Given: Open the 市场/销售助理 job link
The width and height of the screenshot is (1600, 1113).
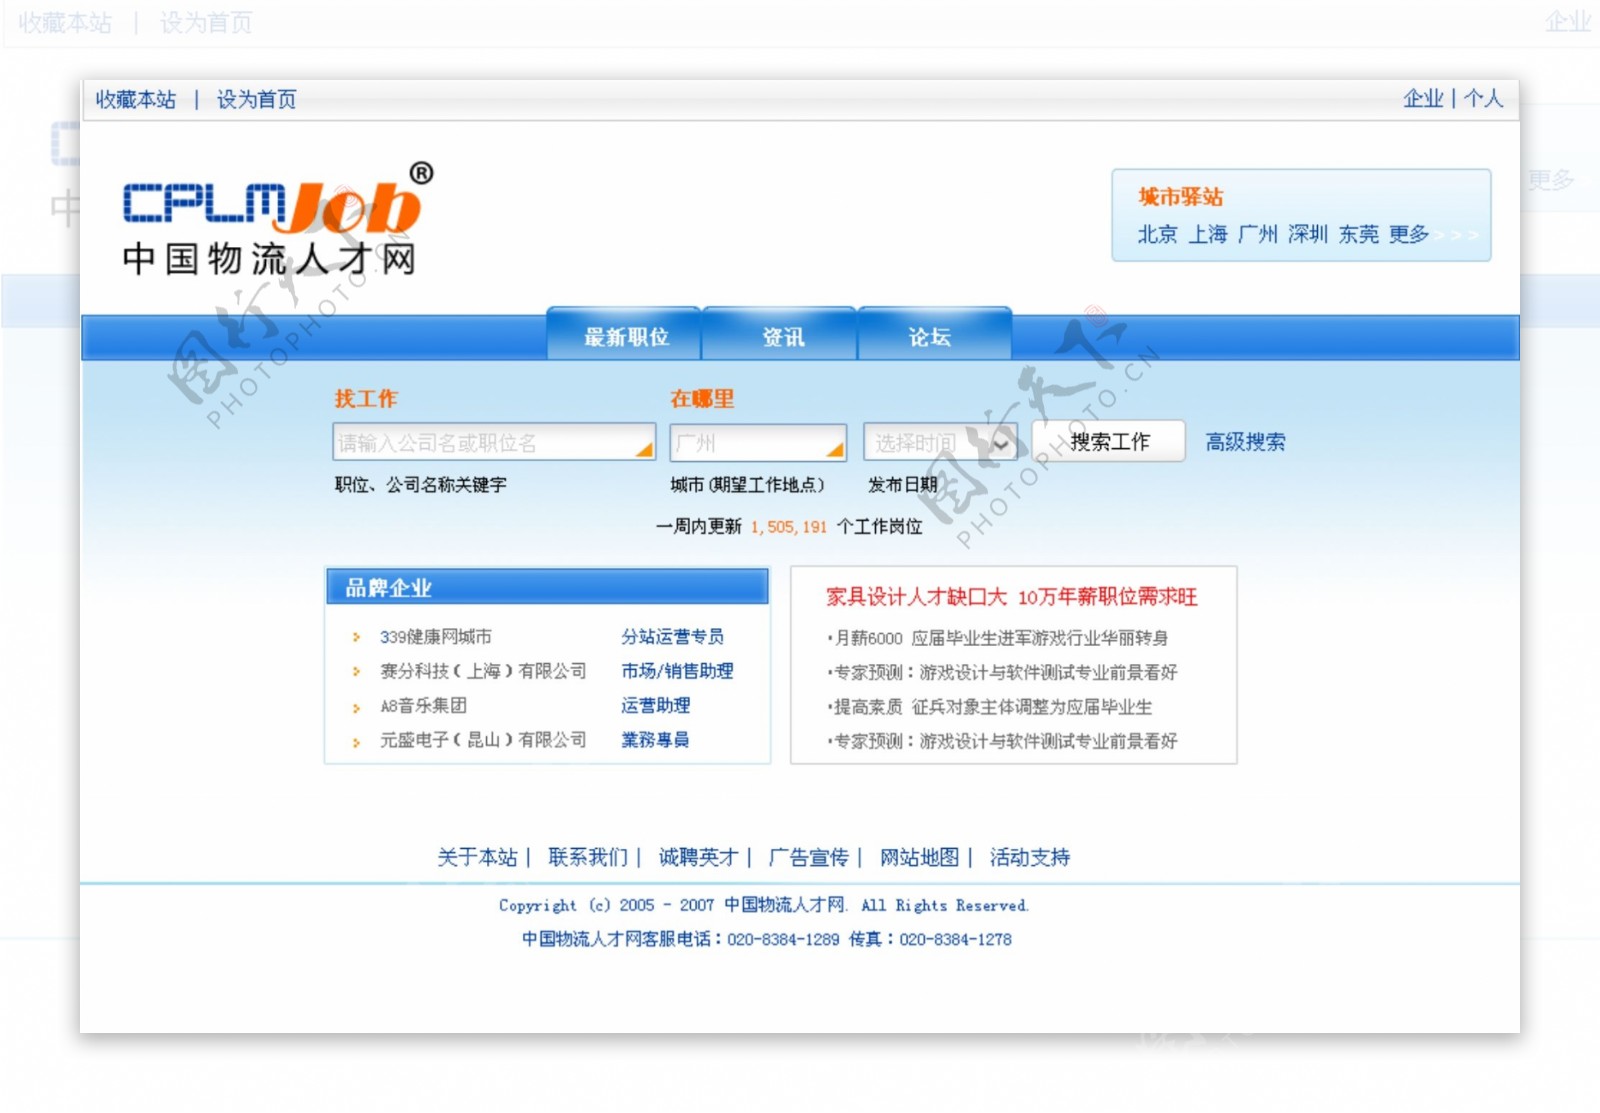Looking at the screenshot, I should click(677, 671).
